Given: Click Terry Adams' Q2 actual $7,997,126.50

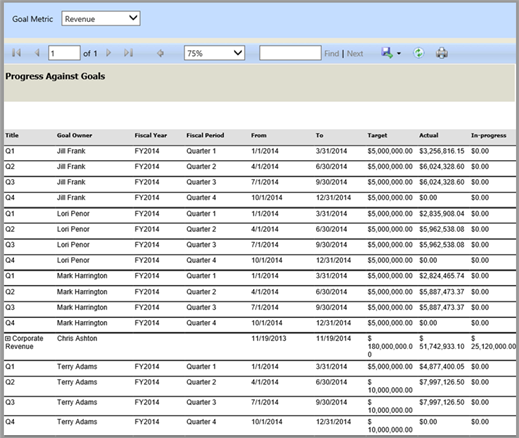Looking at the screenshot, I should tap(442, 382).
